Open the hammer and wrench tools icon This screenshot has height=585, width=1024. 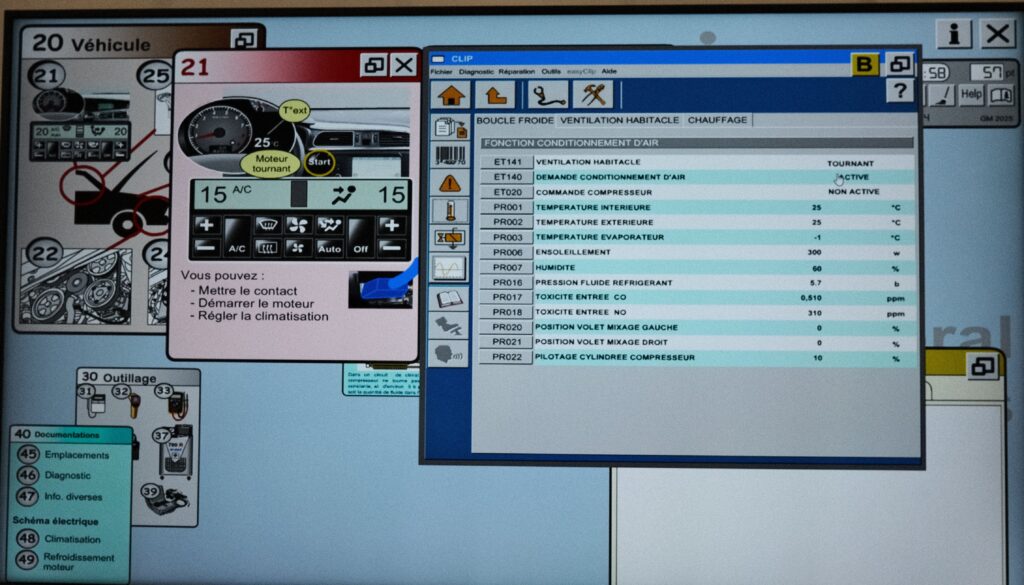point(593,95)
